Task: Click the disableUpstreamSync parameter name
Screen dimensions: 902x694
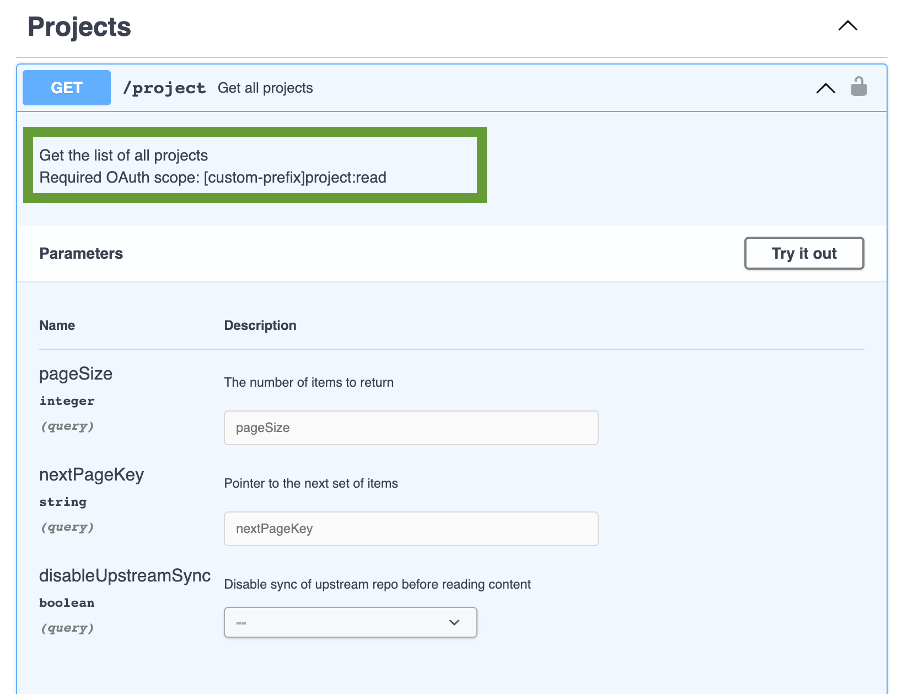Action: pyautogui.click(x=124, y=576)
